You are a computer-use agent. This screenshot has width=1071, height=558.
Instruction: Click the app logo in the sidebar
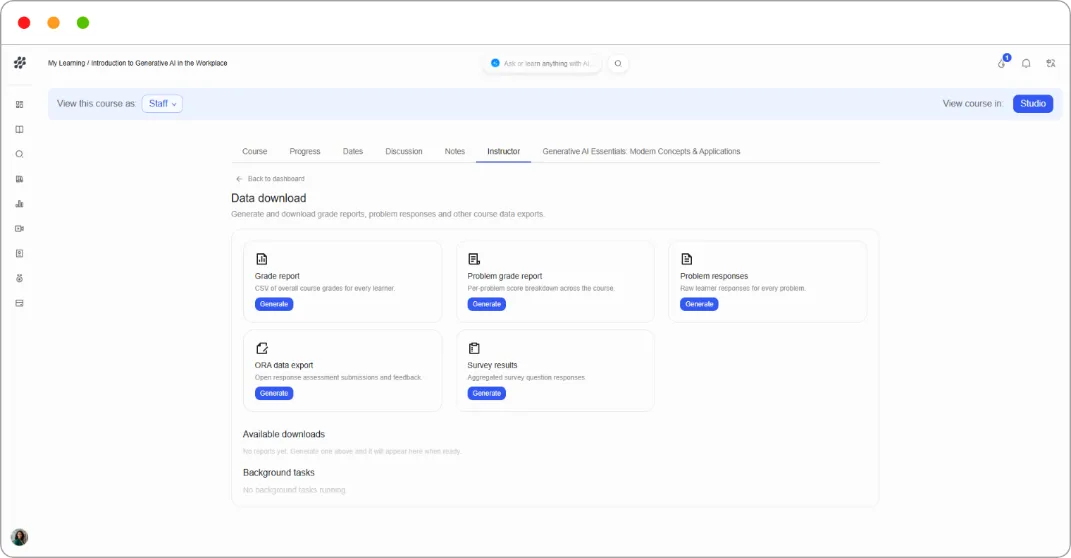(x=20, y=63)
